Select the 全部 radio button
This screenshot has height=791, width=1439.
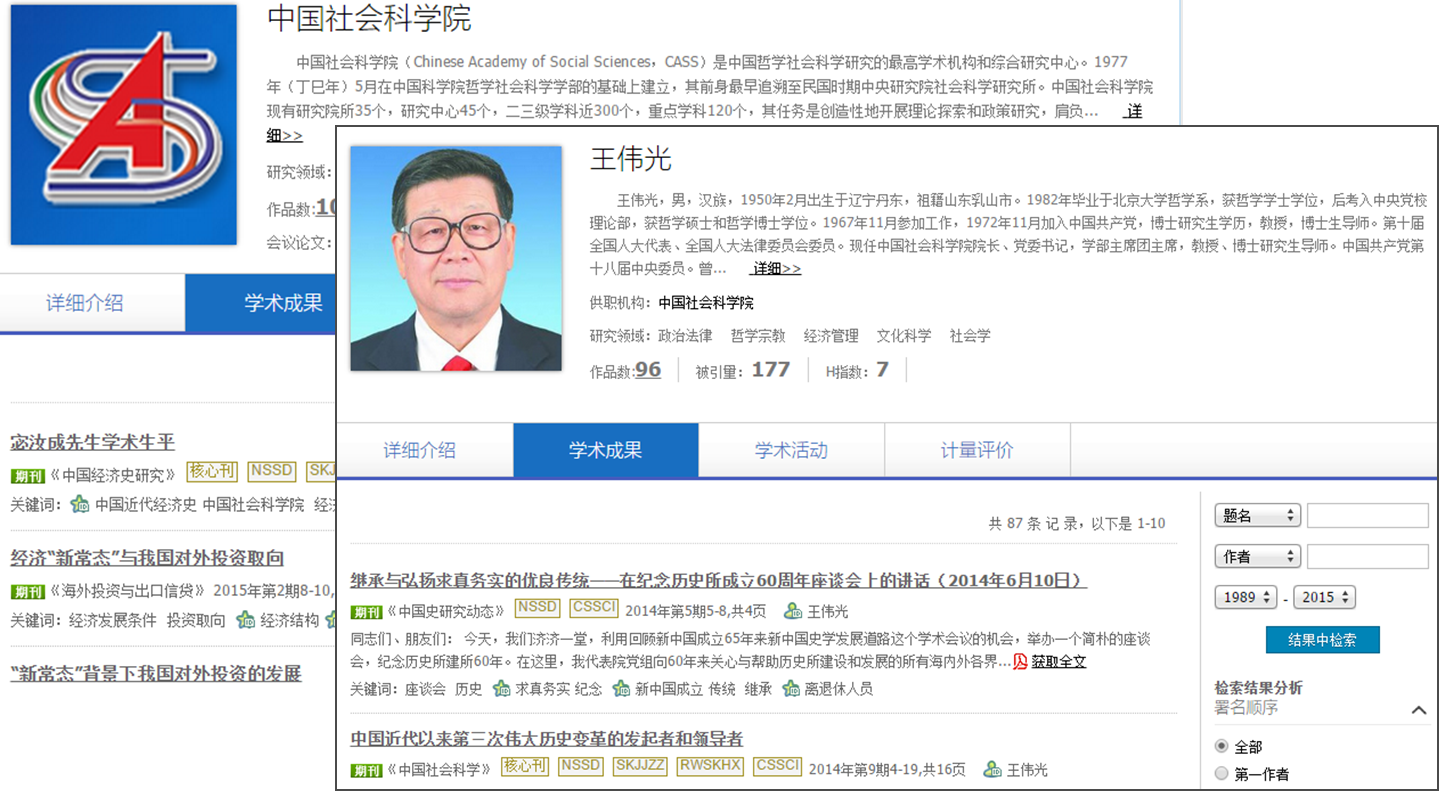coord(1221,746)
